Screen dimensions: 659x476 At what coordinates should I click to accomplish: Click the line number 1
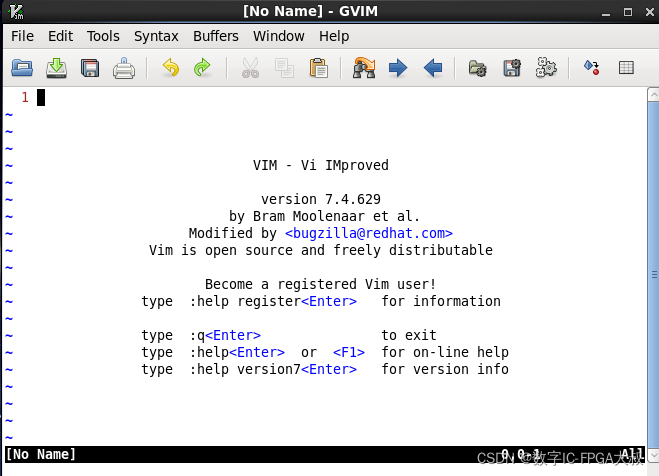pyautogui.click(x=25, y=97)
